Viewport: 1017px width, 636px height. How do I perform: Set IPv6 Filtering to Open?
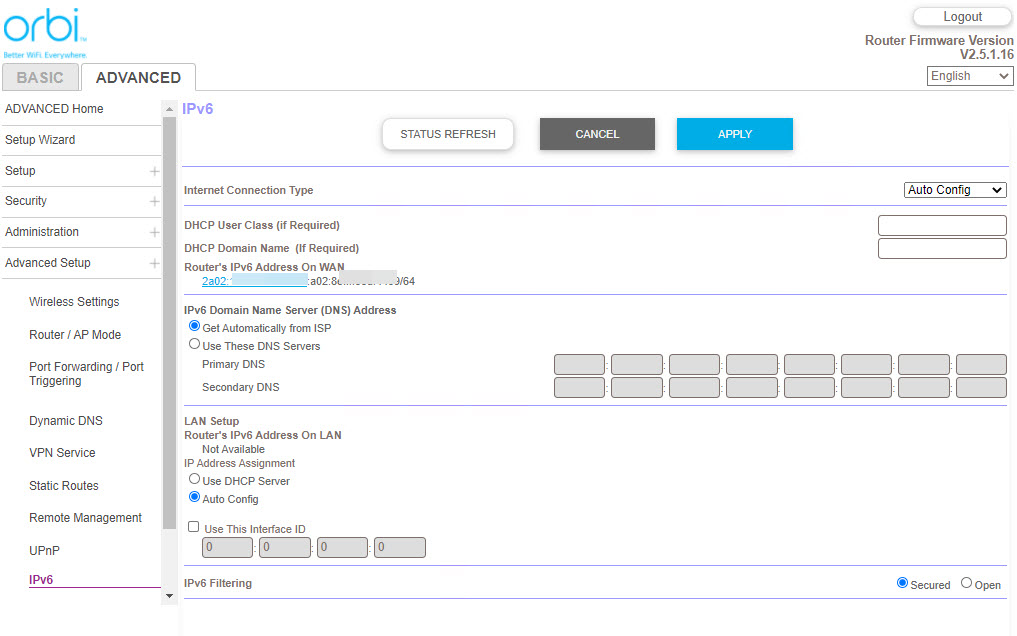(966, 583)
